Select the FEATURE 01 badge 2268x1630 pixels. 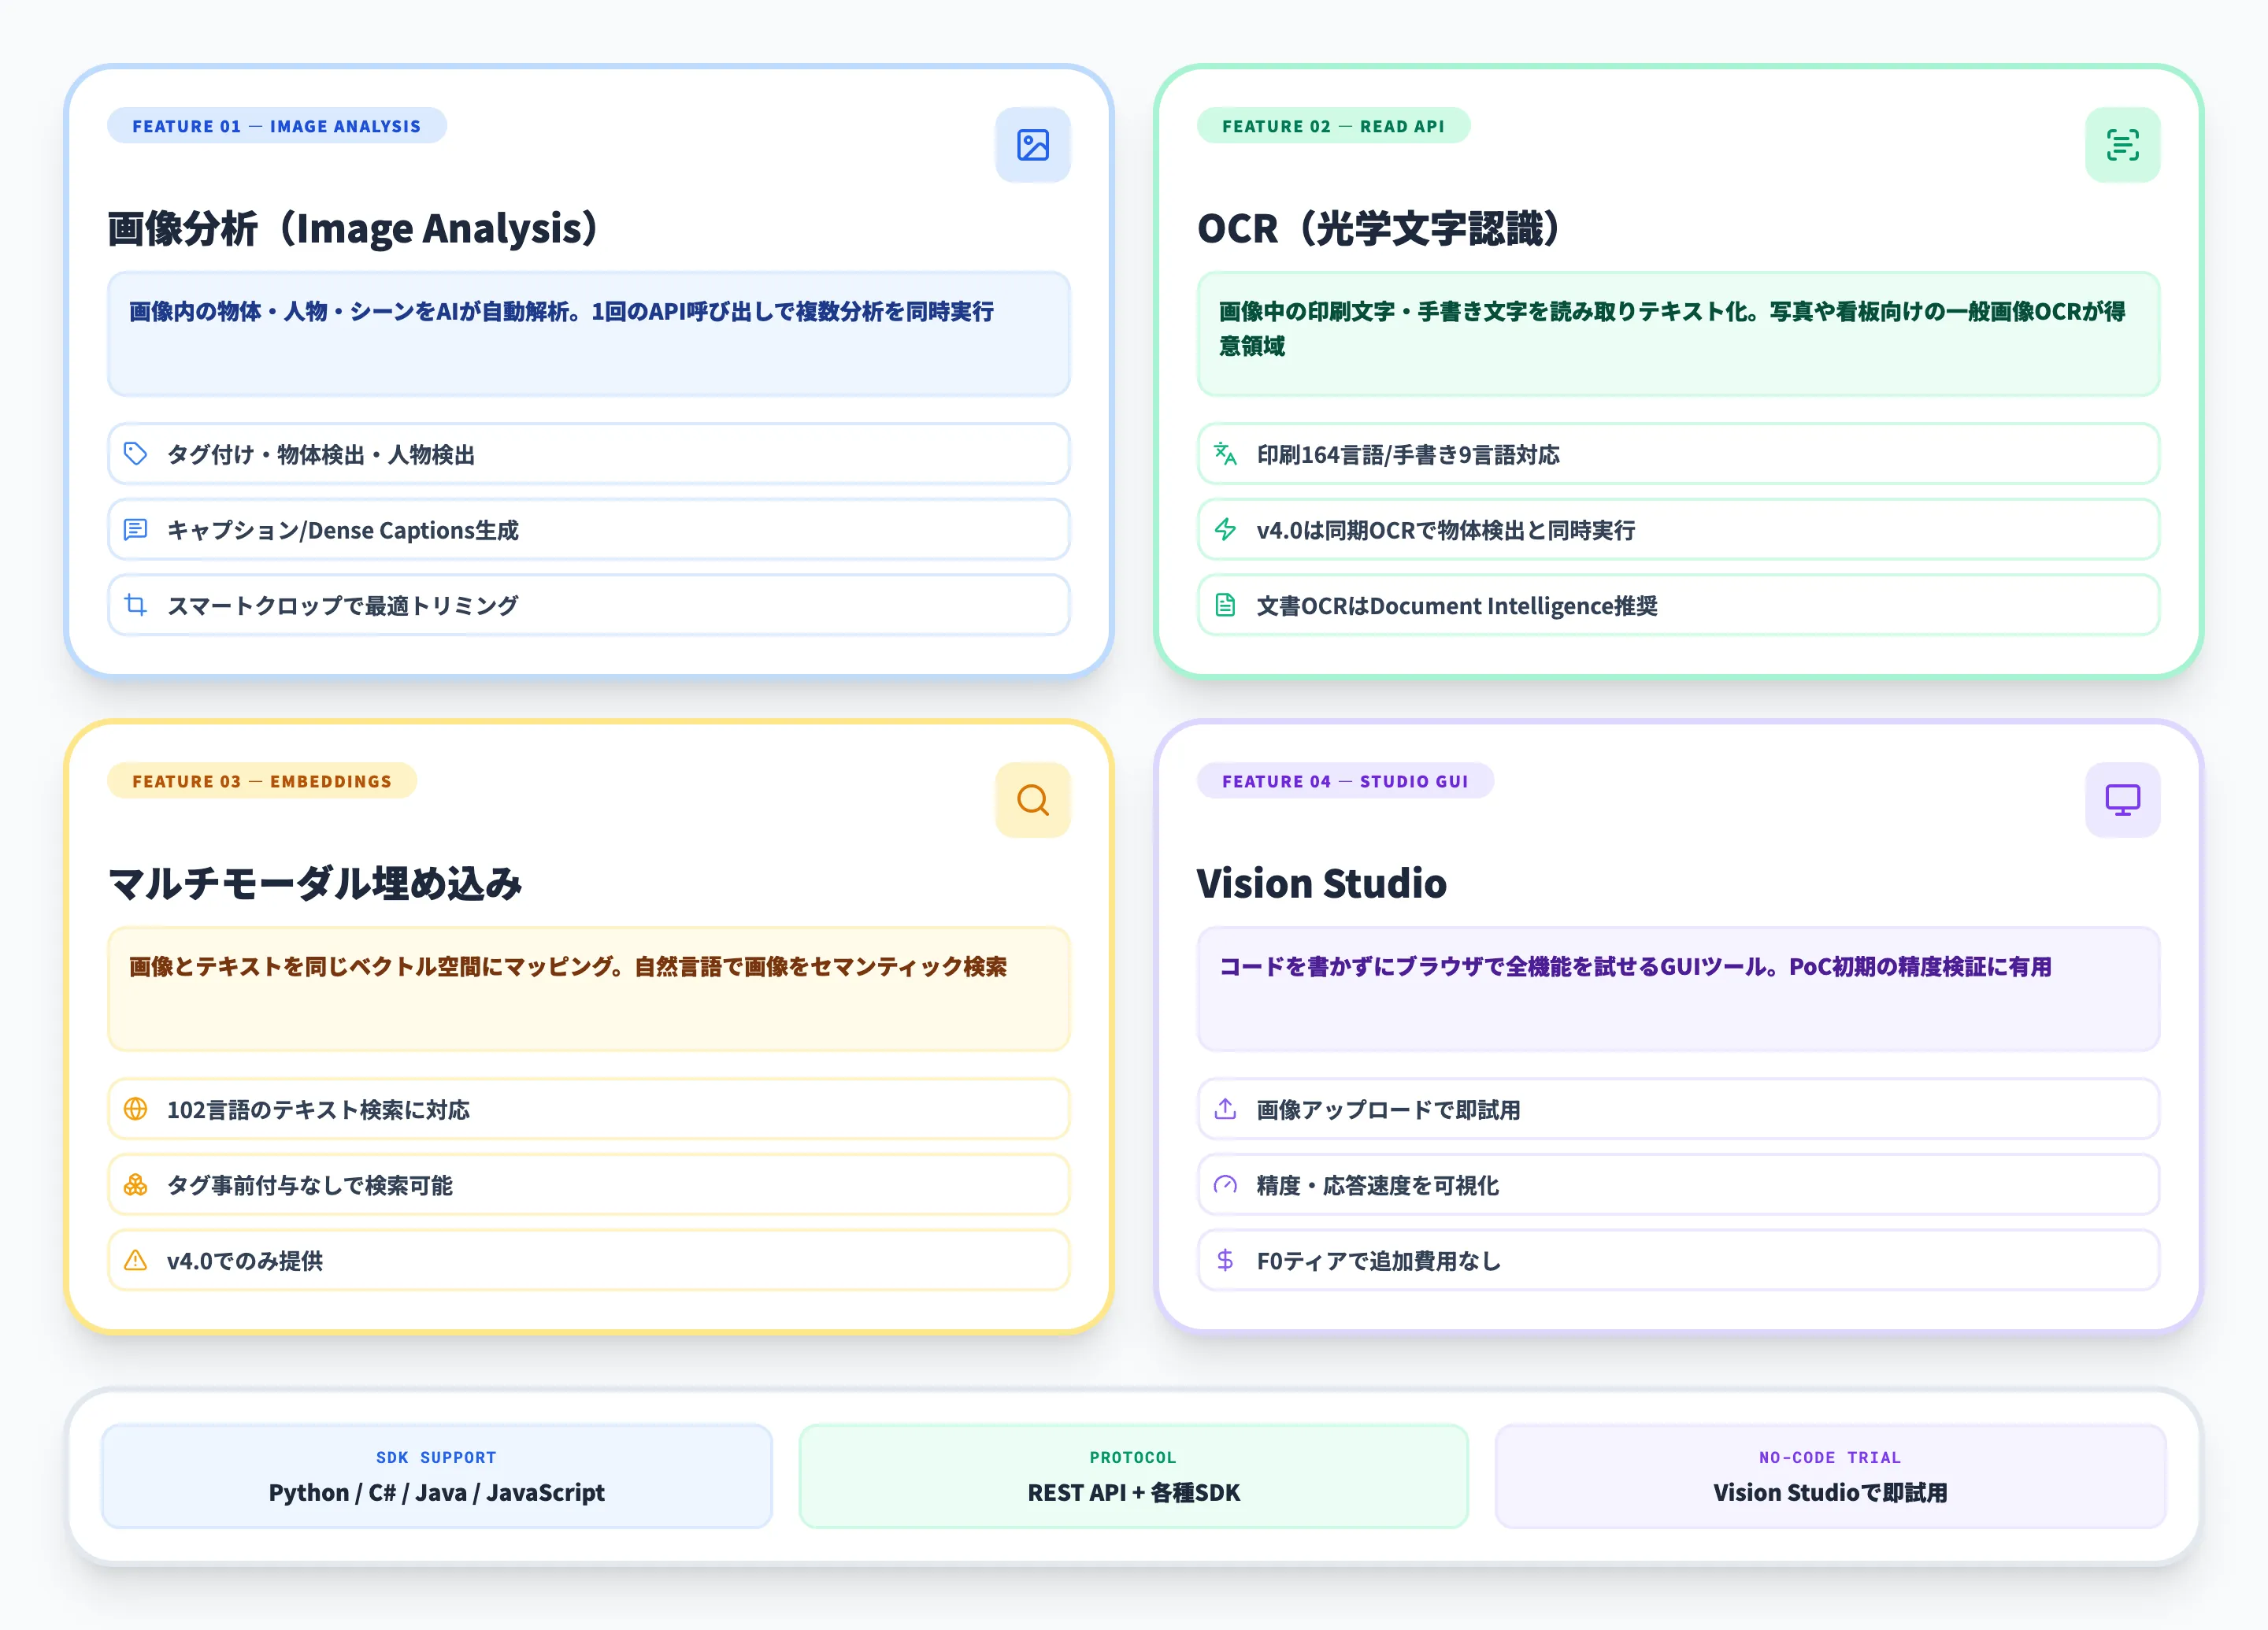tap(277, 126)
